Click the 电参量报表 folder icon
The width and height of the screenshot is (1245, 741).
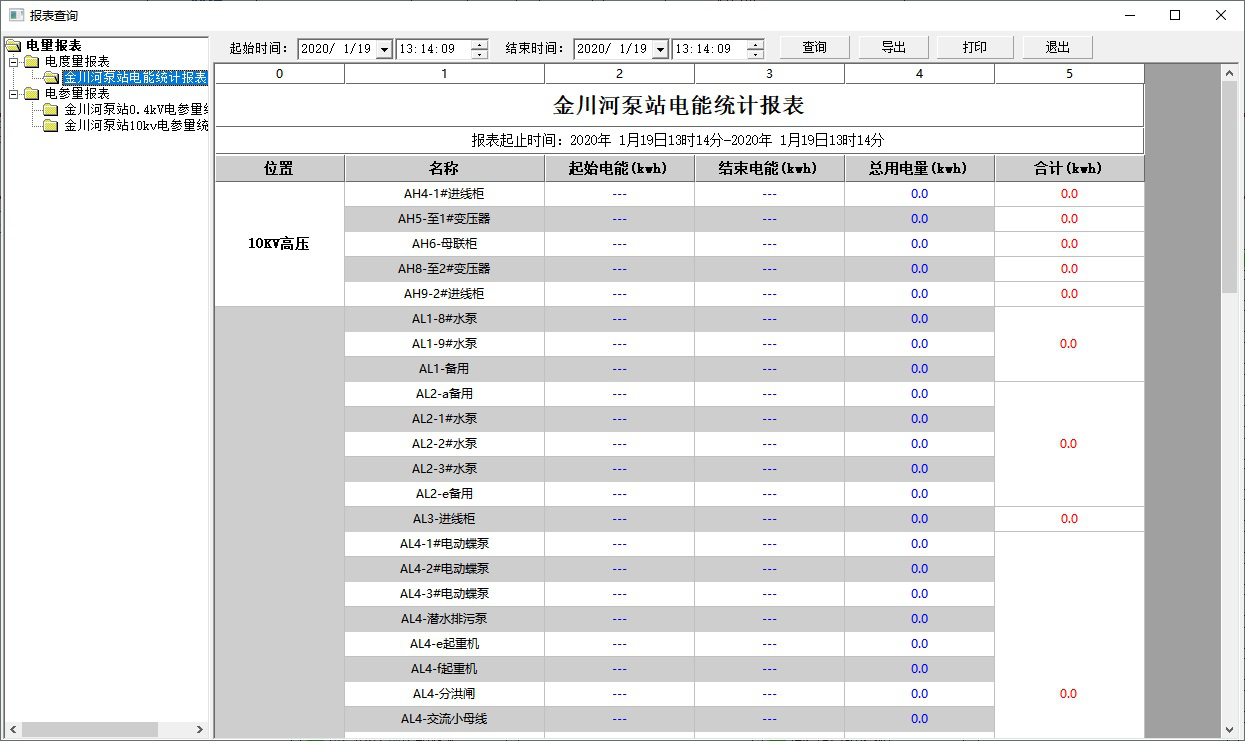tap(32, 94)
